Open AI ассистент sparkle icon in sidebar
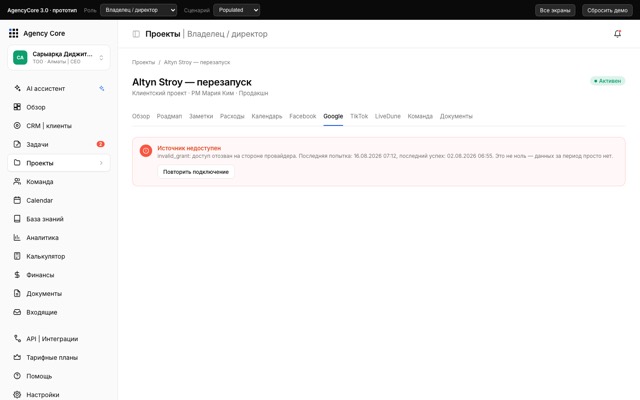Viewport: 640px width, 400px height. [x=17, y=88]
